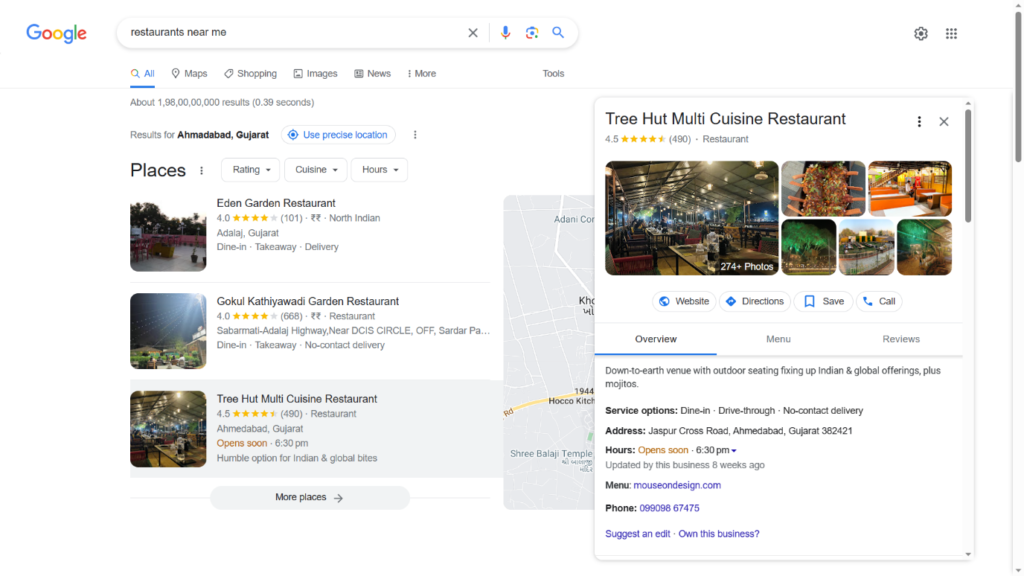Click the map preview area
The height and width of the screenshot is (576, 1024).
(549, 353)
